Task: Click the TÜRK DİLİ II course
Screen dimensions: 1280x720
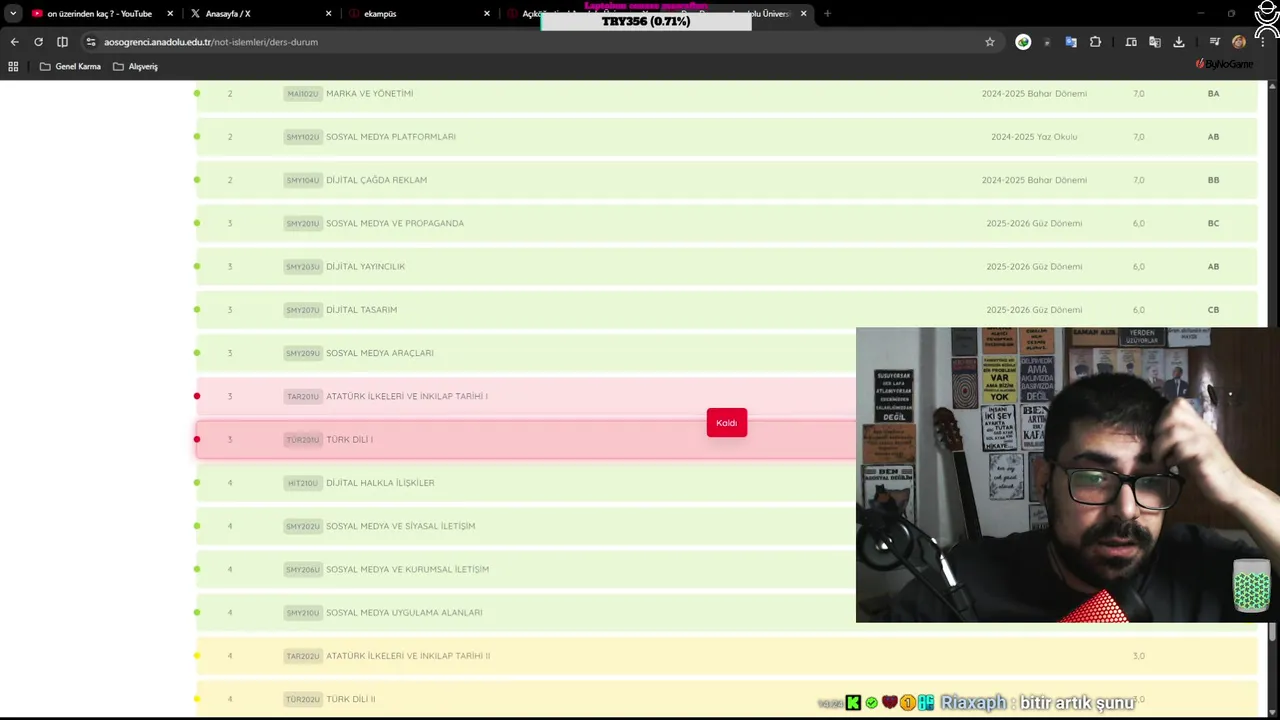Action: tap(350, 699)
